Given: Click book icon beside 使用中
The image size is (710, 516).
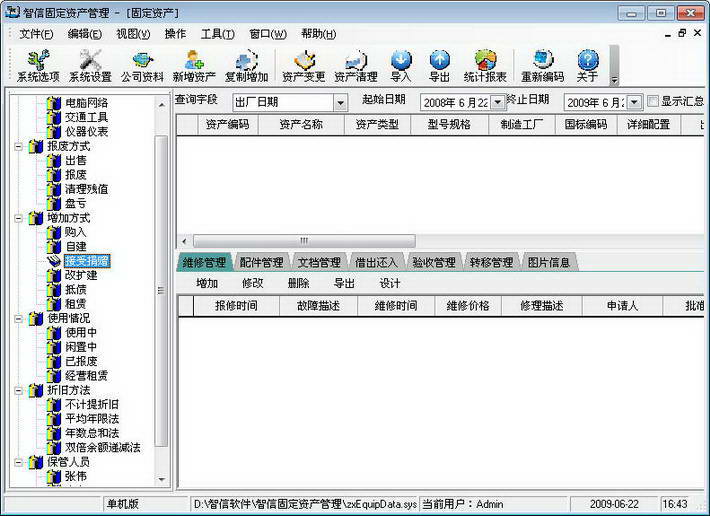Looking at the screenshot, I should tap(53, 333).
